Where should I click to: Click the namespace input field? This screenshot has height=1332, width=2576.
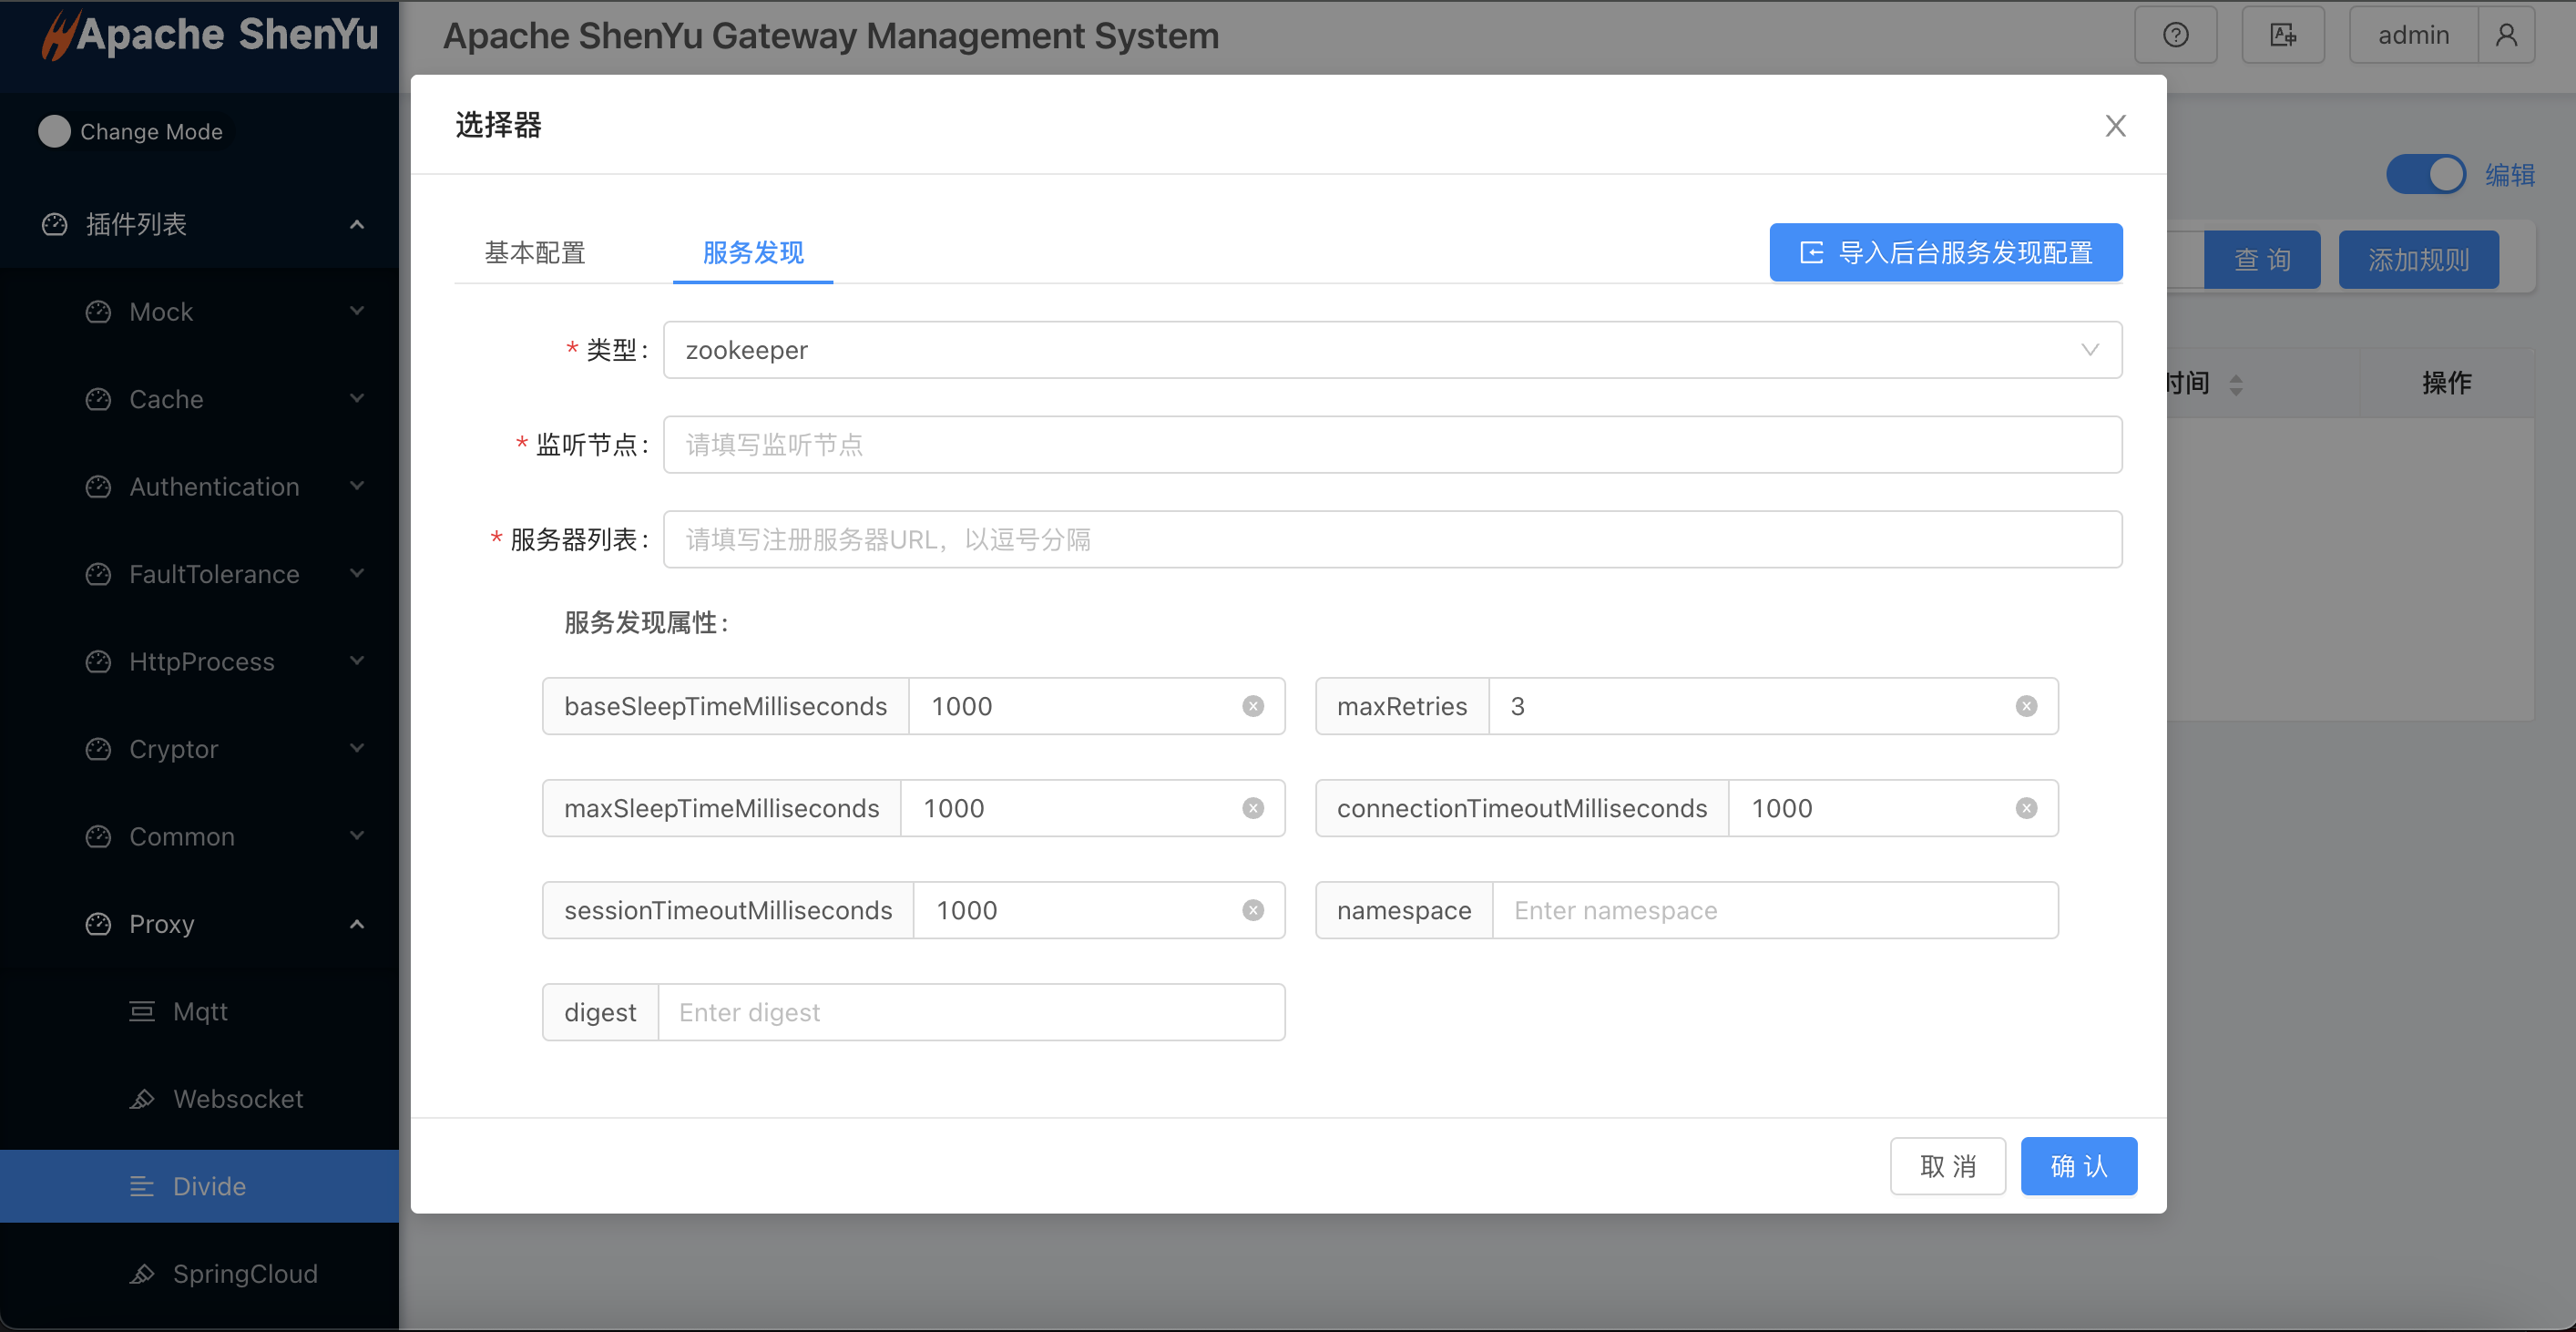1774,910
